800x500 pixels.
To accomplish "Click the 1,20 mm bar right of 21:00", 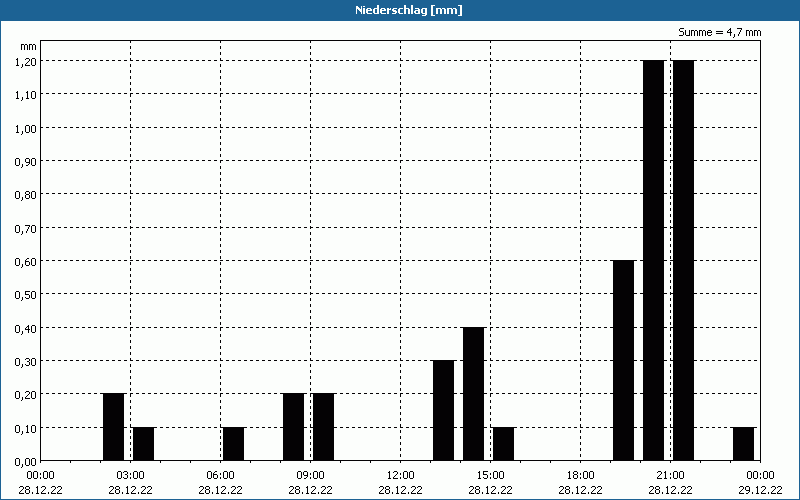I will [684, 261].
